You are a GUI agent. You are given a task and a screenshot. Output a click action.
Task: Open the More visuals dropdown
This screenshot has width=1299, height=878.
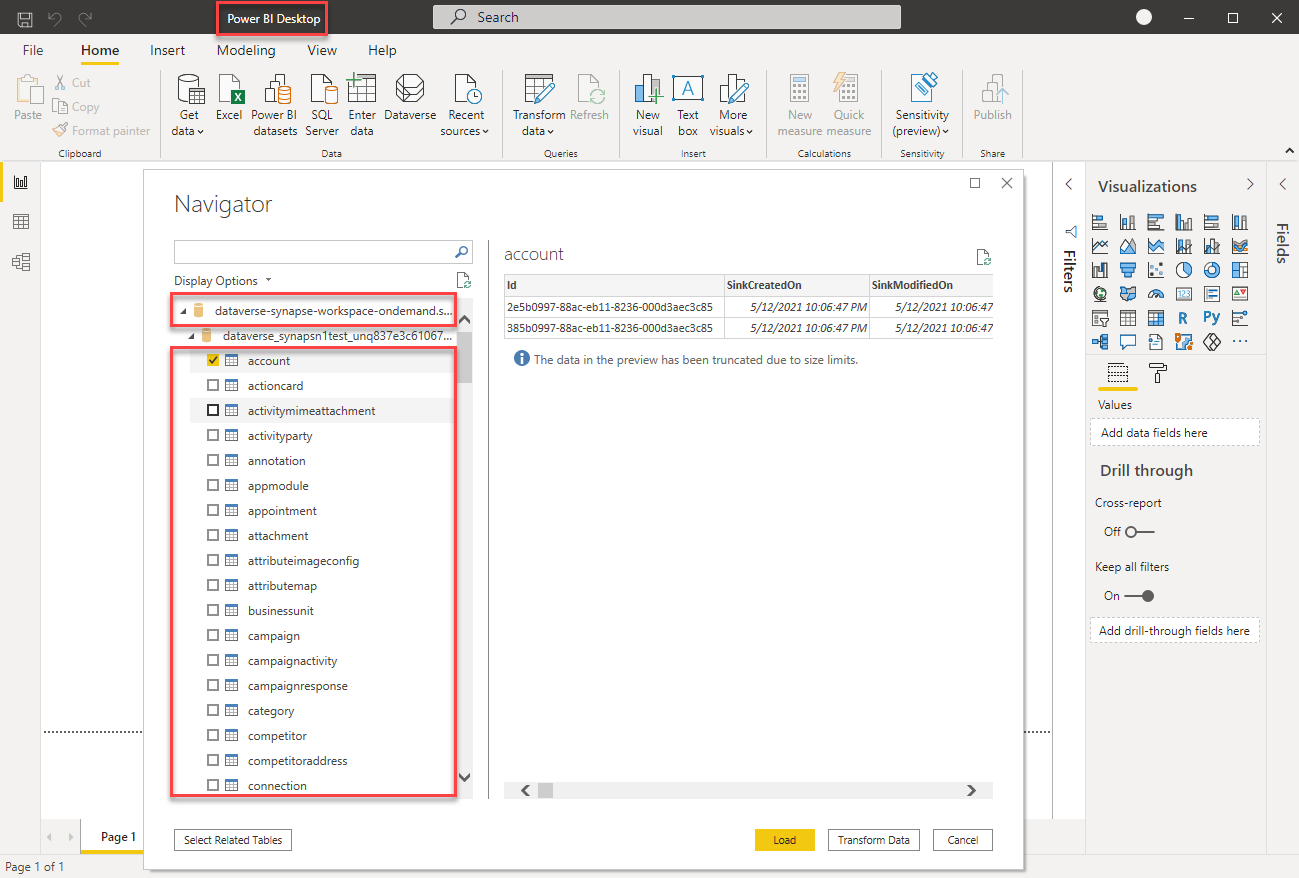(x=732, y=104)
